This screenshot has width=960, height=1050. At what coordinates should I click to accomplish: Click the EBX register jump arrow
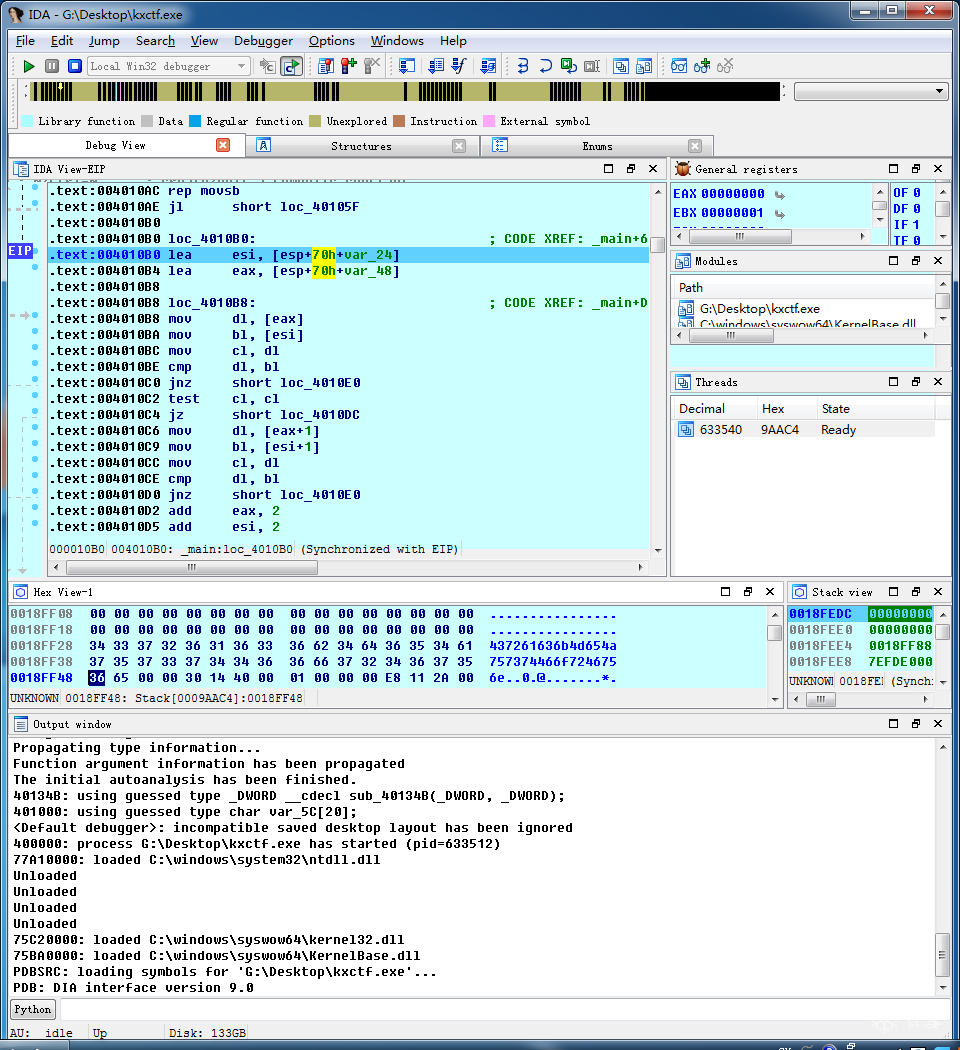click(x=780, y=214)
